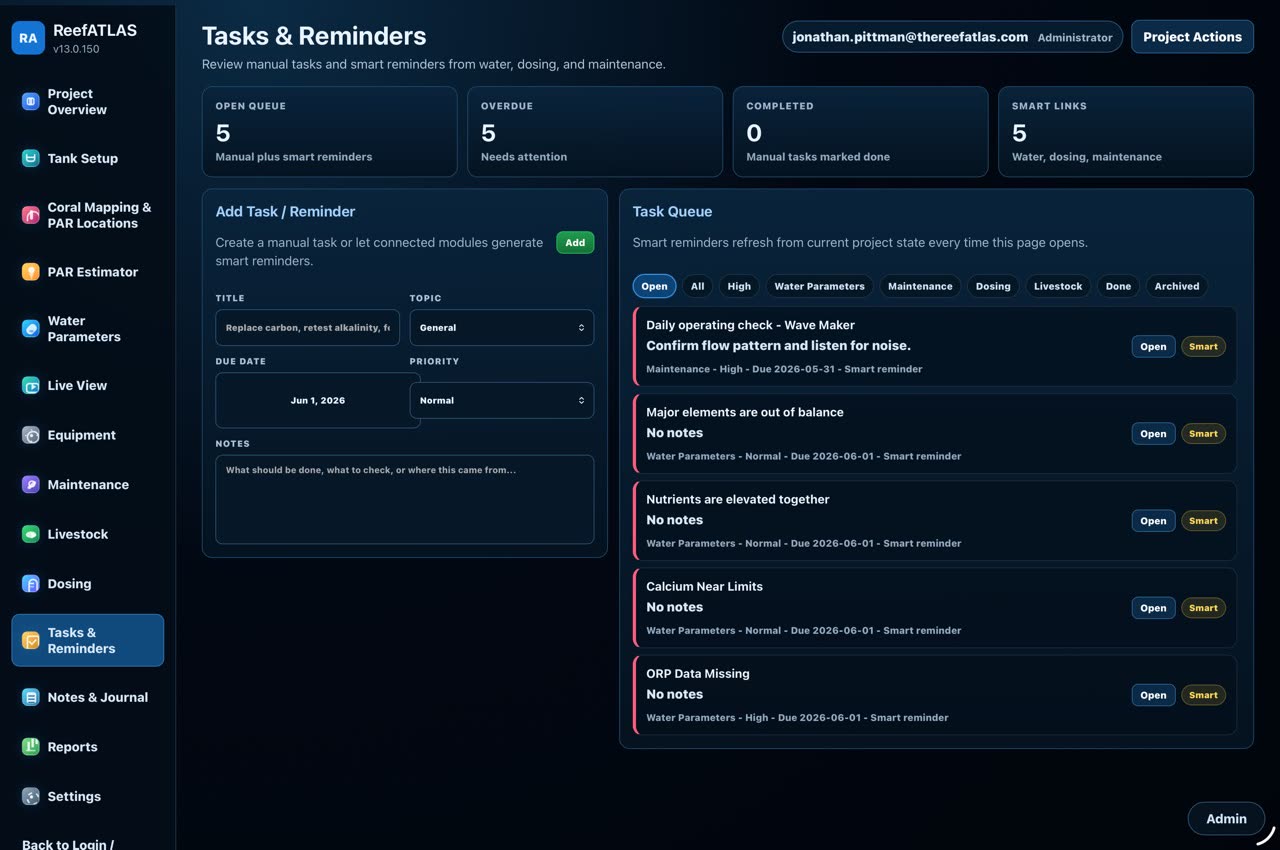Click the PAR Estimator lightbulb icon

(31, 272)
